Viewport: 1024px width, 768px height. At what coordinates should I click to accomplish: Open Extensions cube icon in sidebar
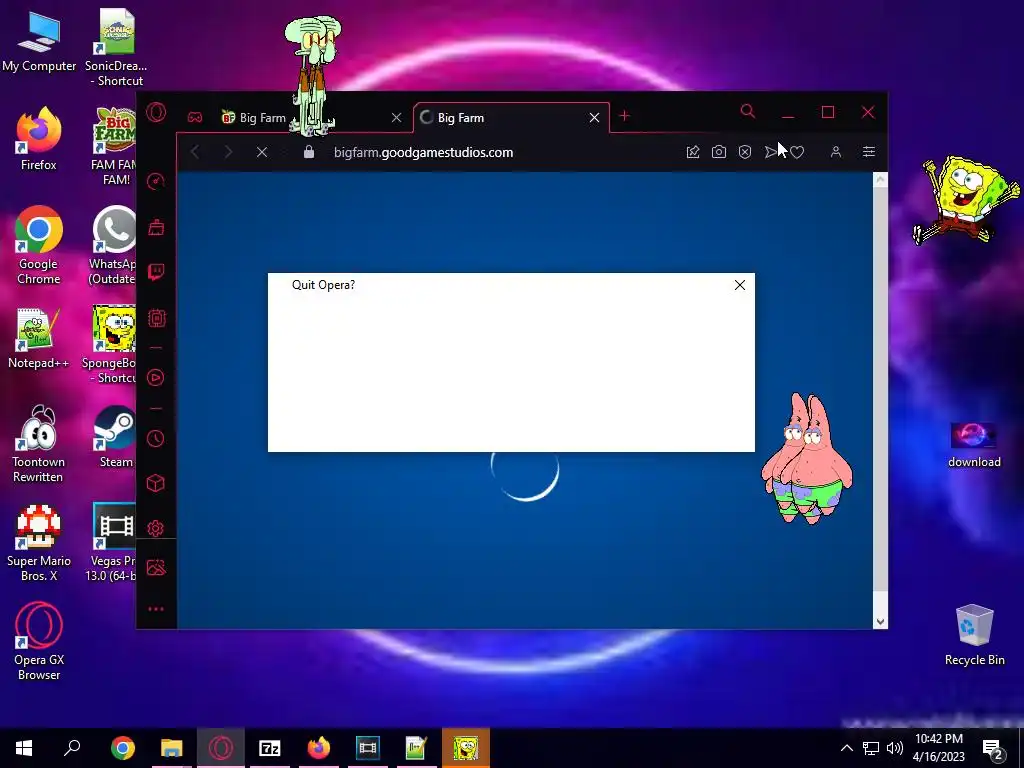tap(155, 483)
